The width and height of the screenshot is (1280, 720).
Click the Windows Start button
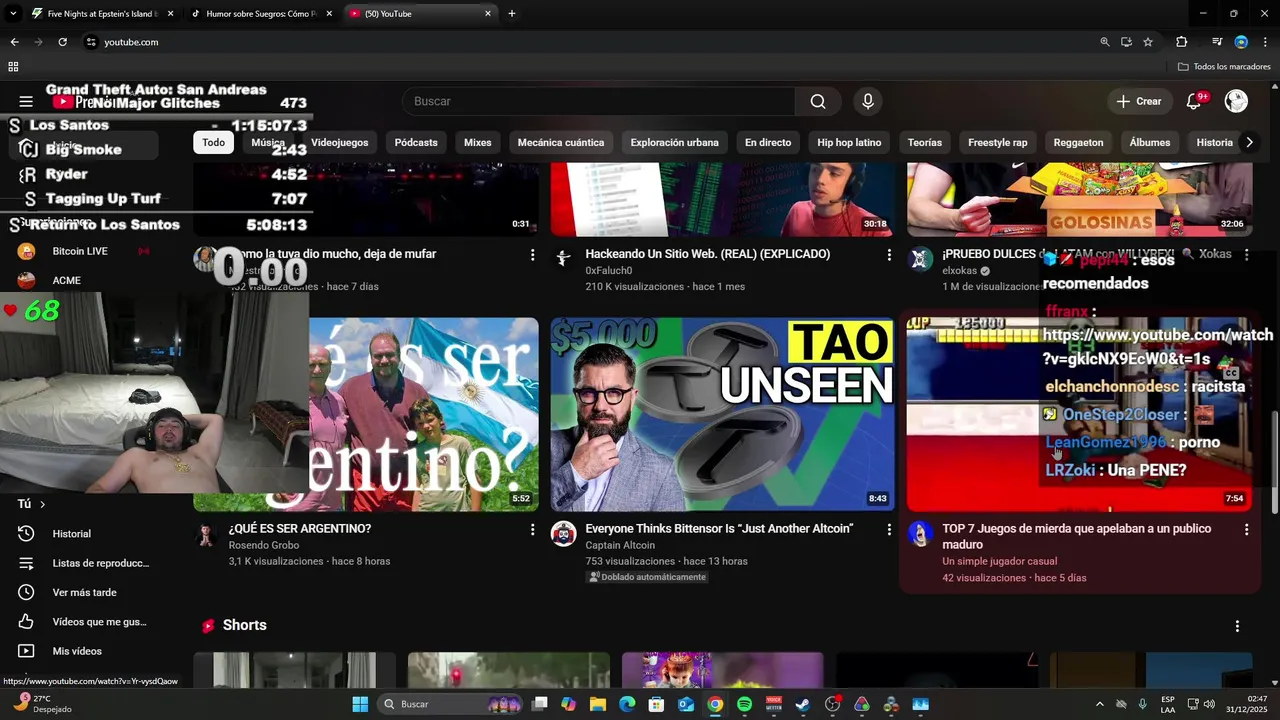click(360, 704)
